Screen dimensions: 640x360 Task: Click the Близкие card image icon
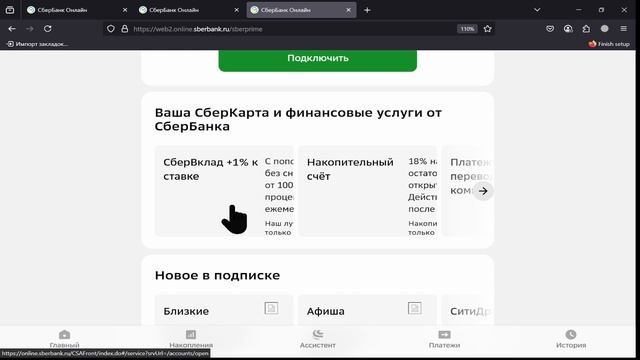point(271,308)
